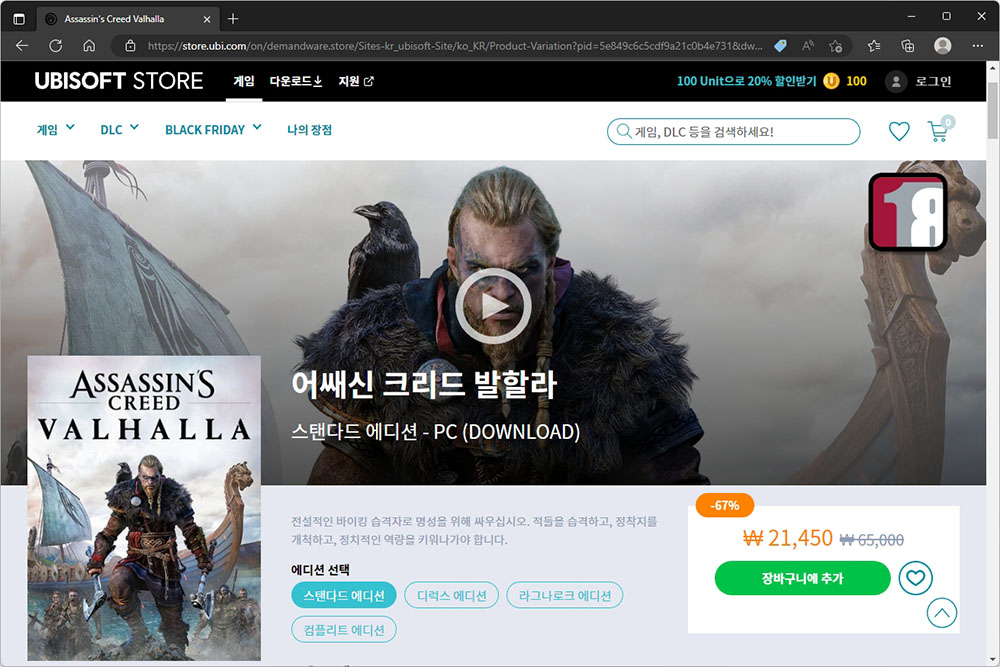Select the 디럭스 에디션 edition
The height and width of the screenshot is (667, 1000).
[x=452, y=595]
